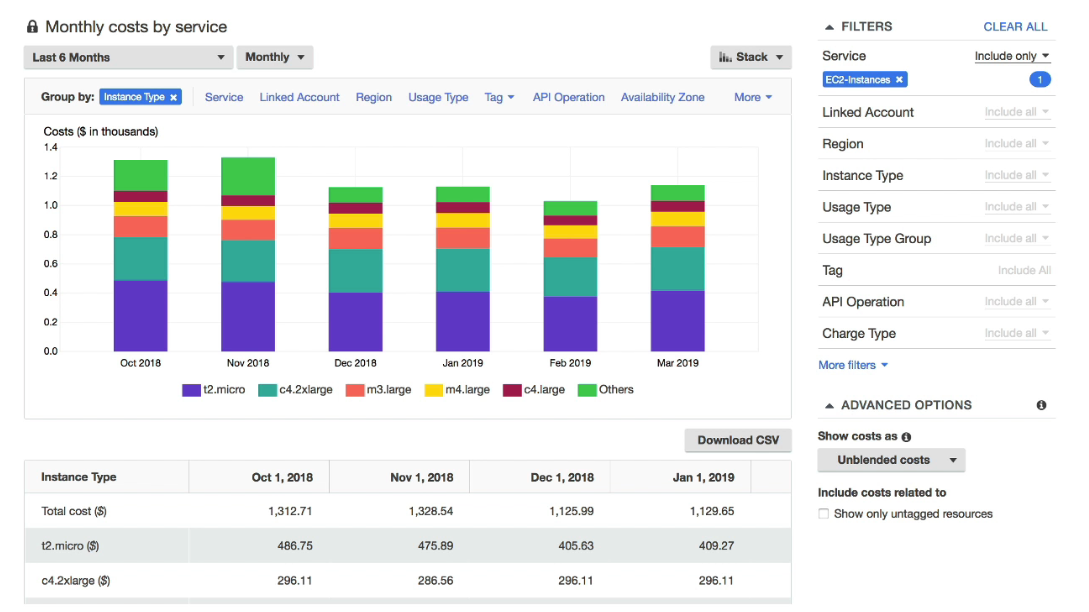This screenshot has width=1089, height=612.
Task: Collapse the Filters section arrow
Action: 829,27
